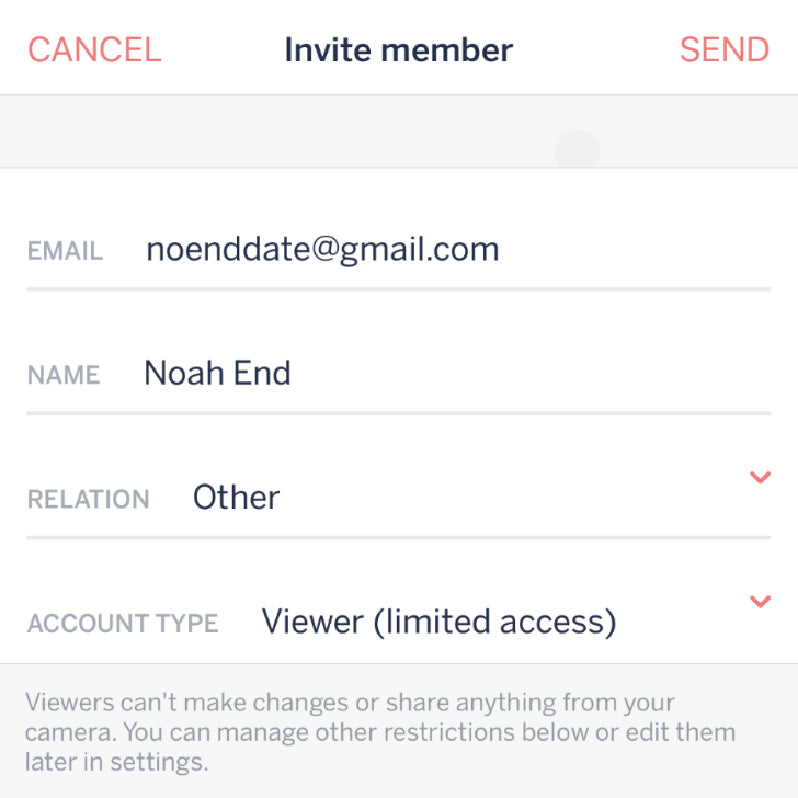Expand the Relation dropdown chevron
This screenshot has height=798, width=798.
[x=760, y=477]
